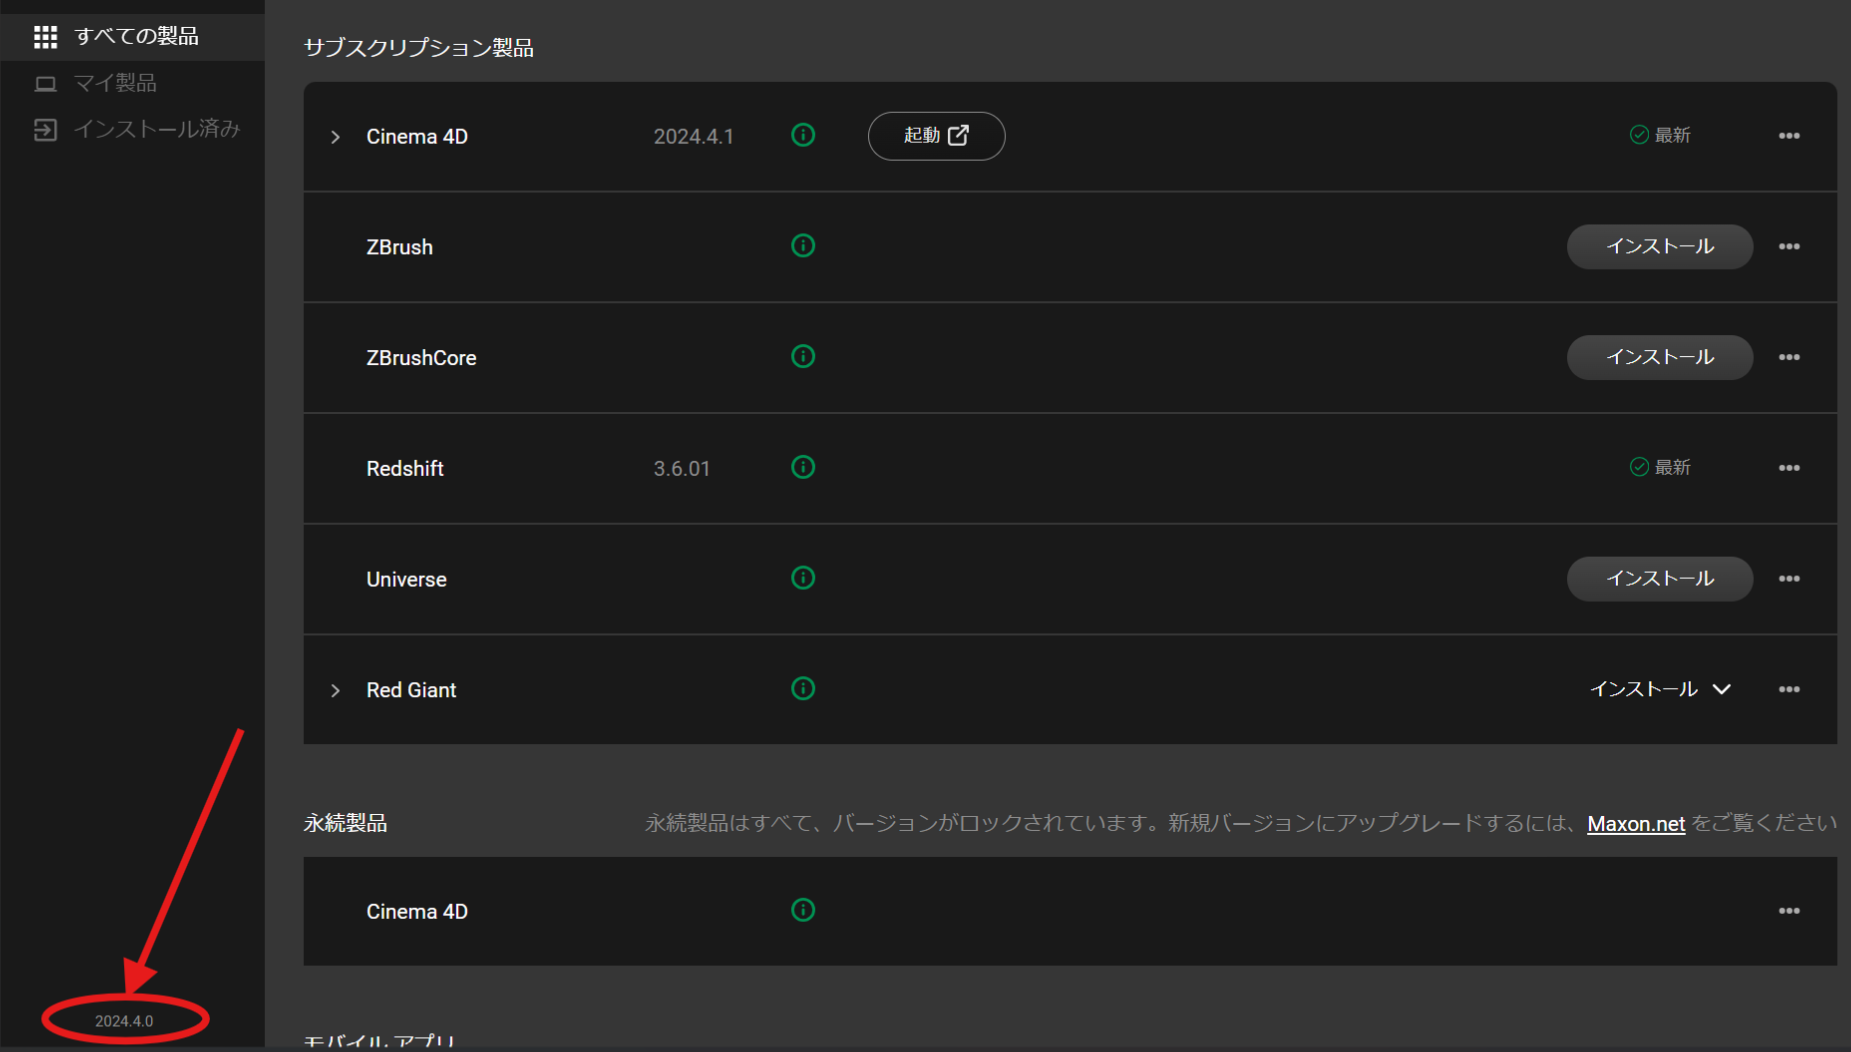Click the 永続製品 heading

pyautogui.click(x=345, y=823)
